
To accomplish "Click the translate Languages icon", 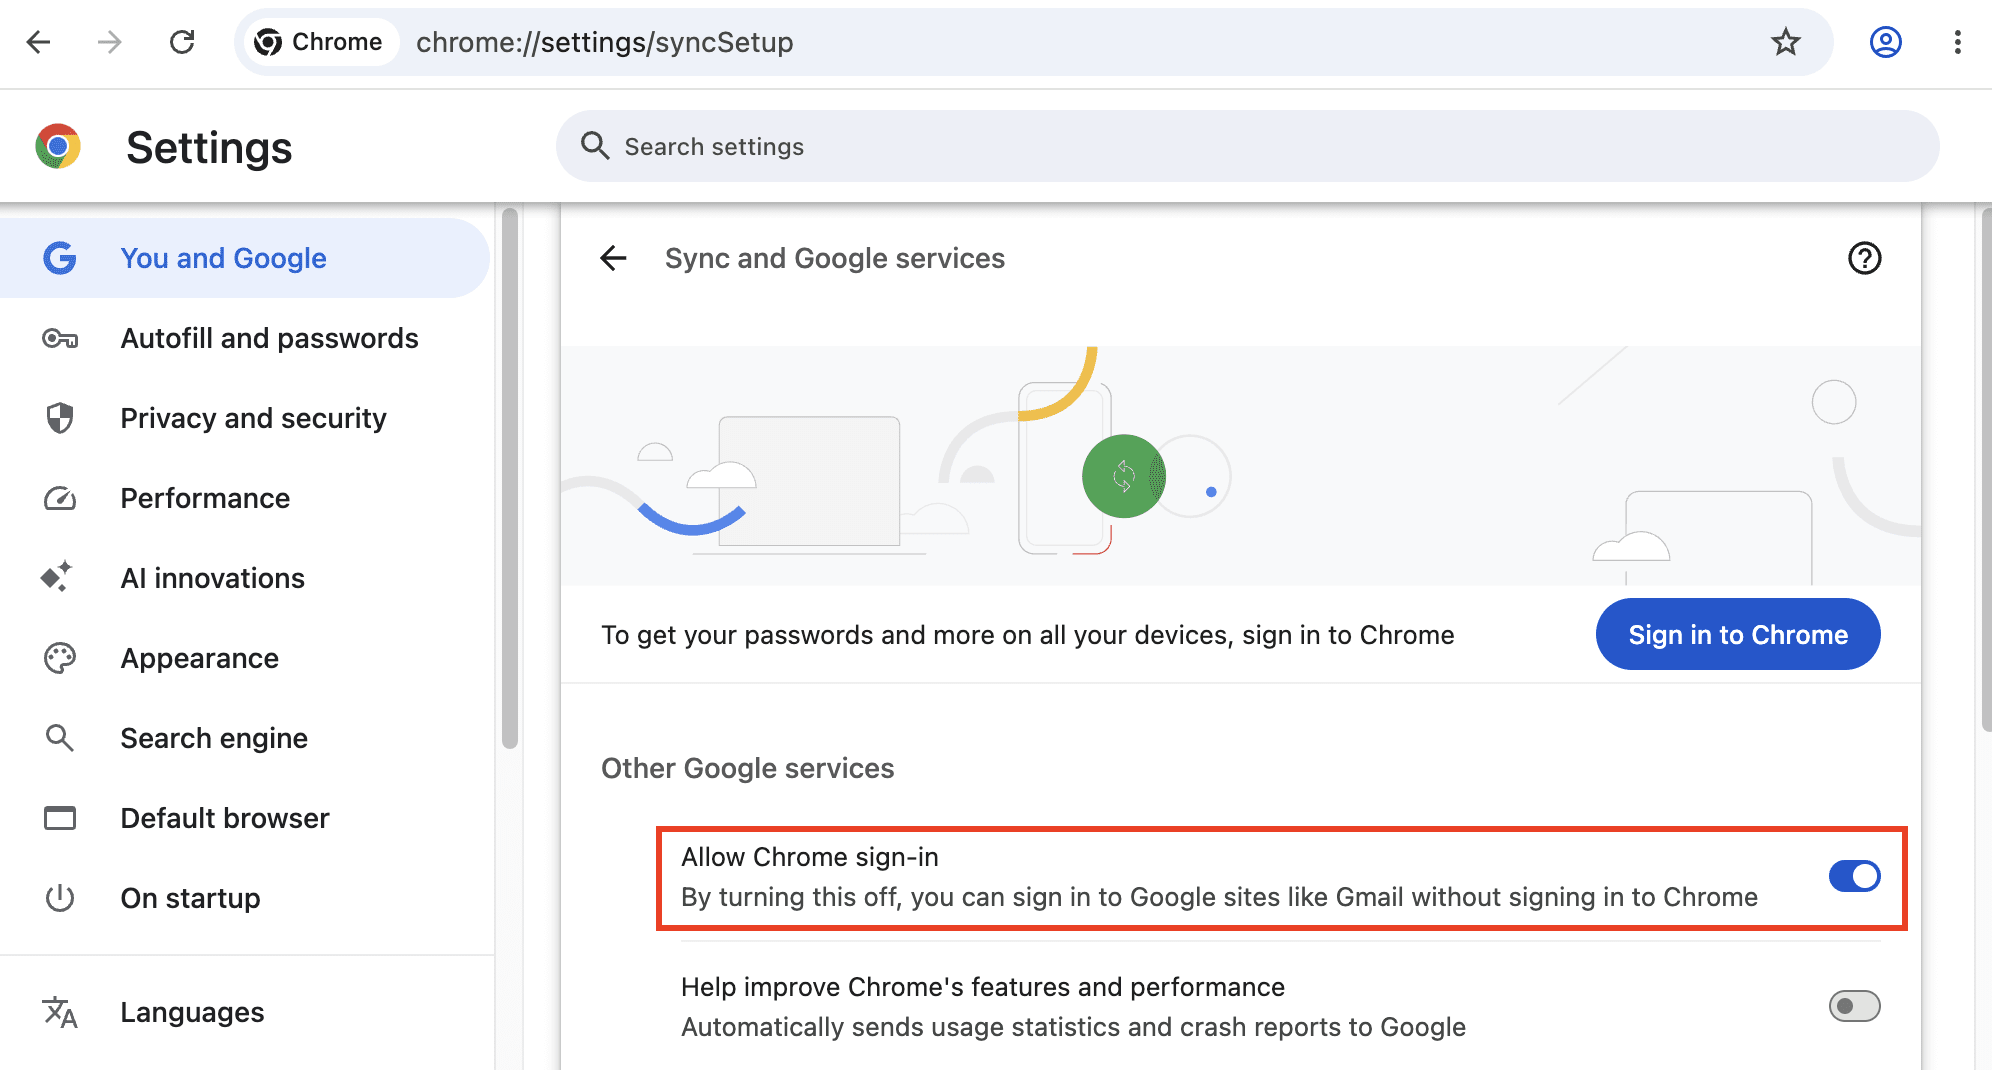I will click(60, 1012).
